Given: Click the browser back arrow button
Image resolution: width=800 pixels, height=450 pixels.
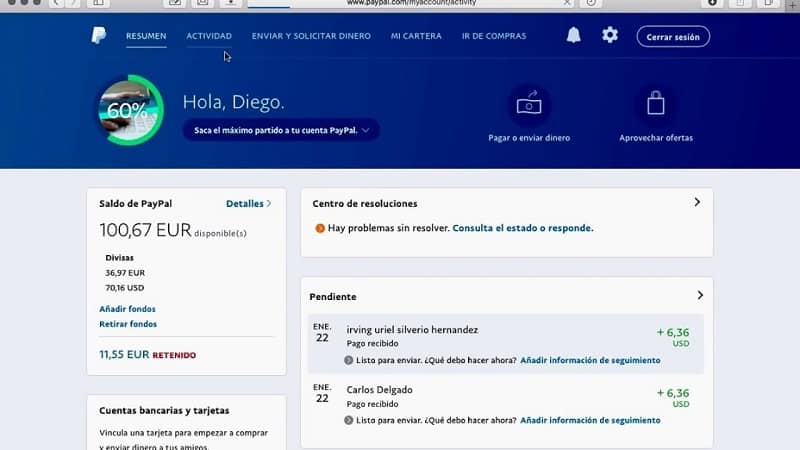Looking at the screenshot, I should point(56,3).
